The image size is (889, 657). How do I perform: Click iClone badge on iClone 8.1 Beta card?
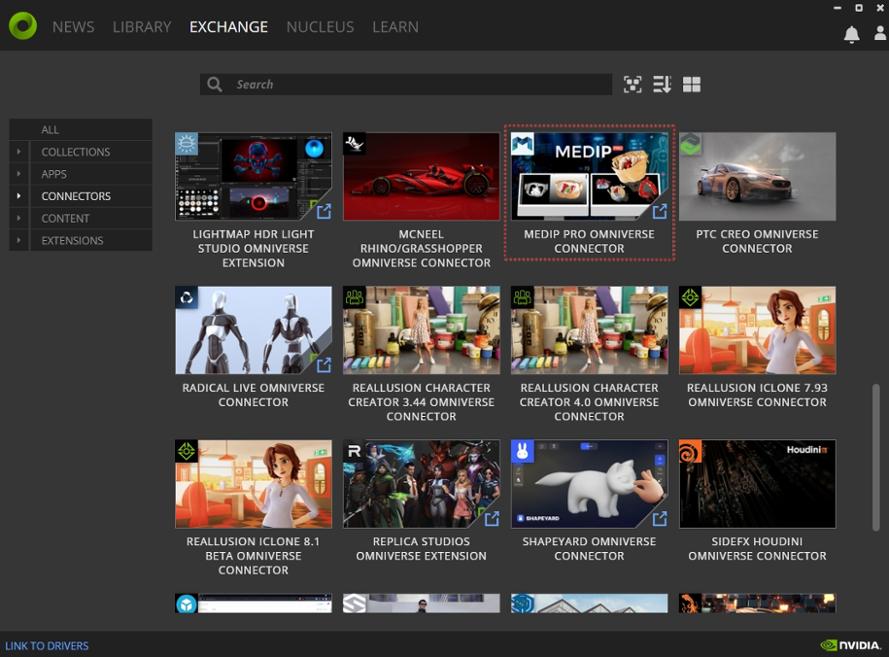(x=187, y=451)
